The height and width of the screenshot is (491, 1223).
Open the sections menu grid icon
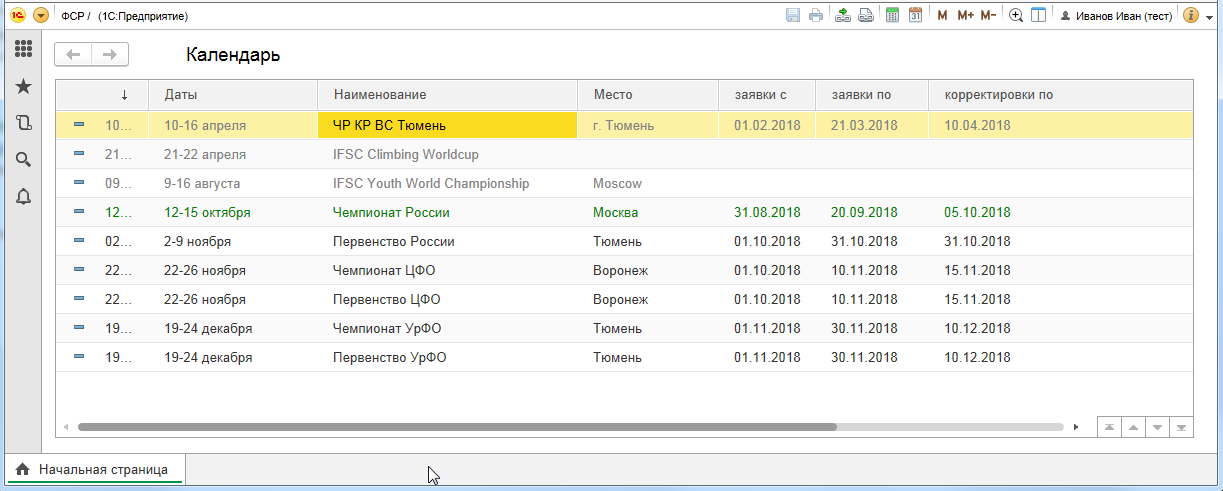tap(23, 48)
